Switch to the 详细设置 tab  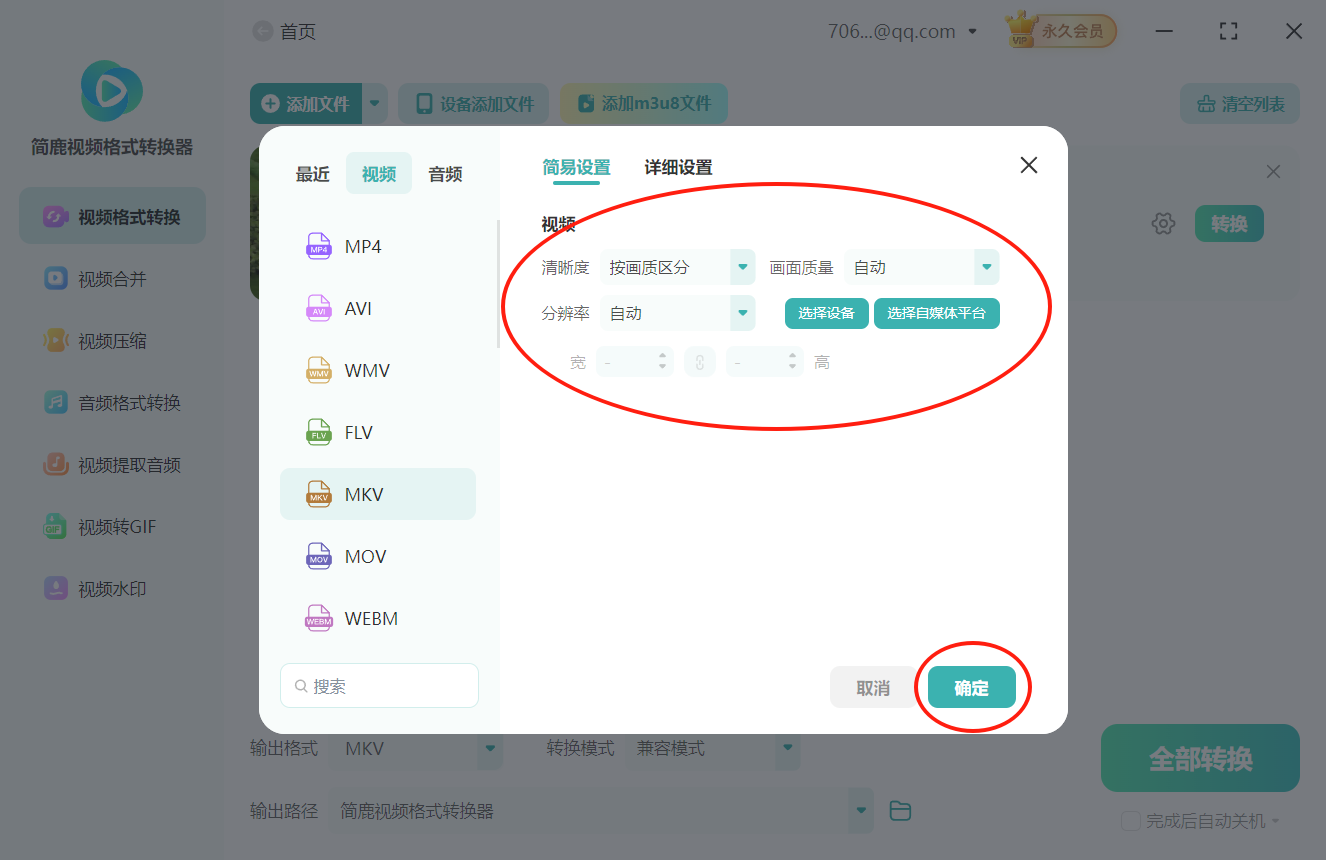(x=679, y=166)
